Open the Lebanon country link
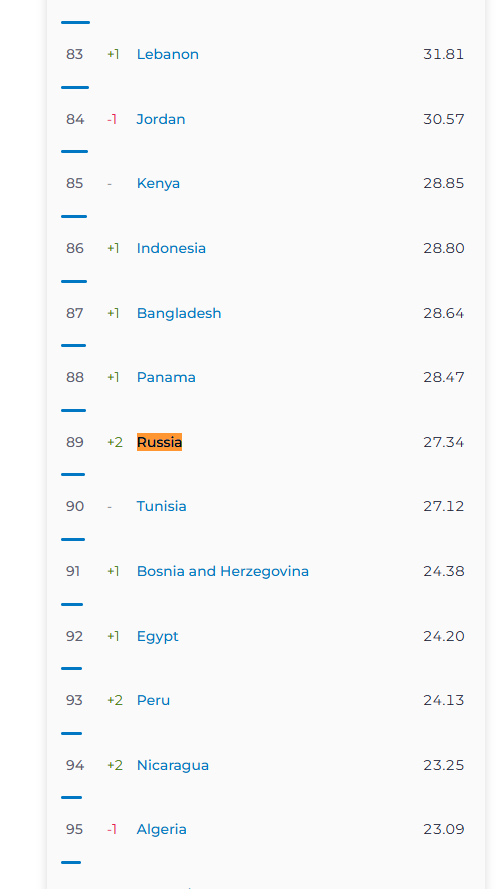Image resolution: width=499 pixels, height=889 pixels. (167, 54)
